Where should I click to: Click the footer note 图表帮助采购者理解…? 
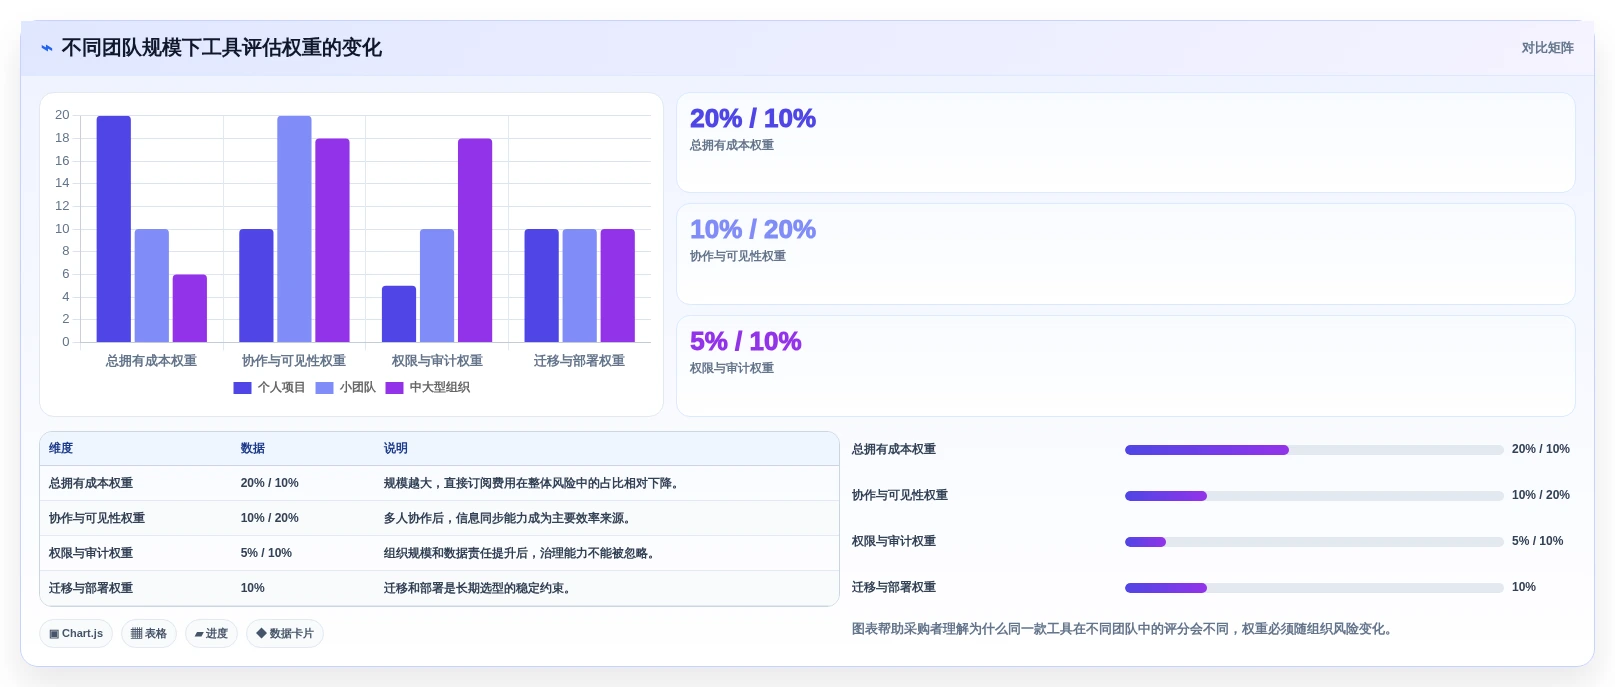1121,629
